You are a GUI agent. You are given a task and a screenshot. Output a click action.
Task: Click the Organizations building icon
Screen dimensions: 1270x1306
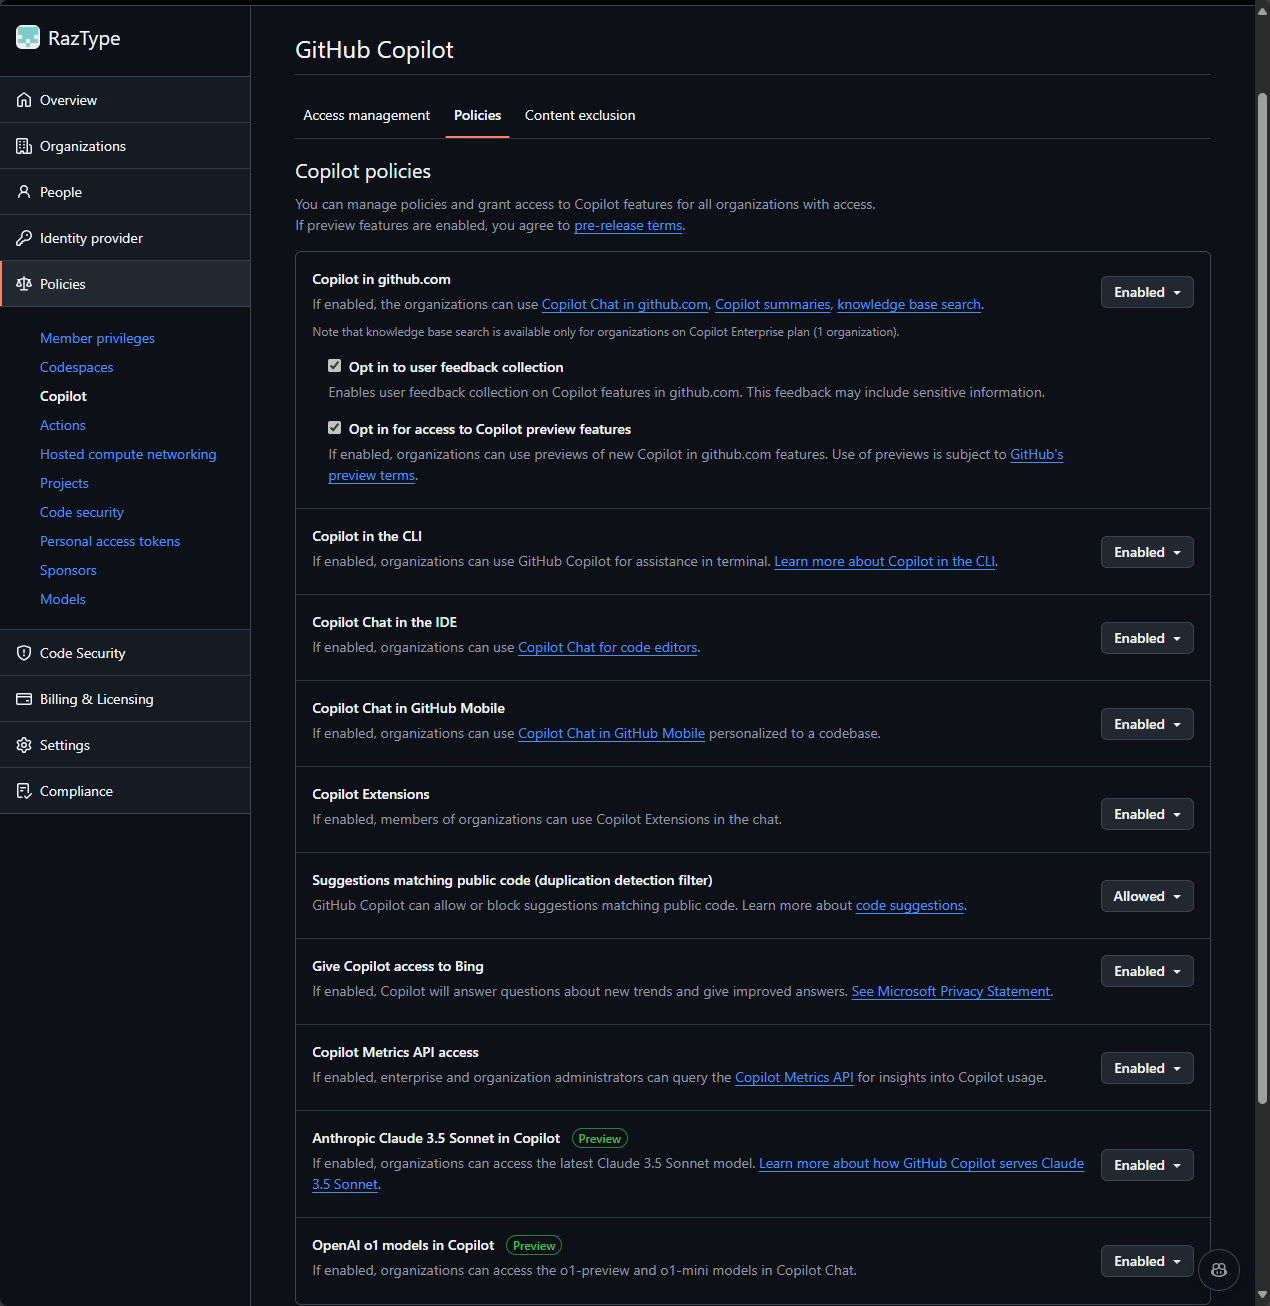pyautogui.click(x=24, y=146)
